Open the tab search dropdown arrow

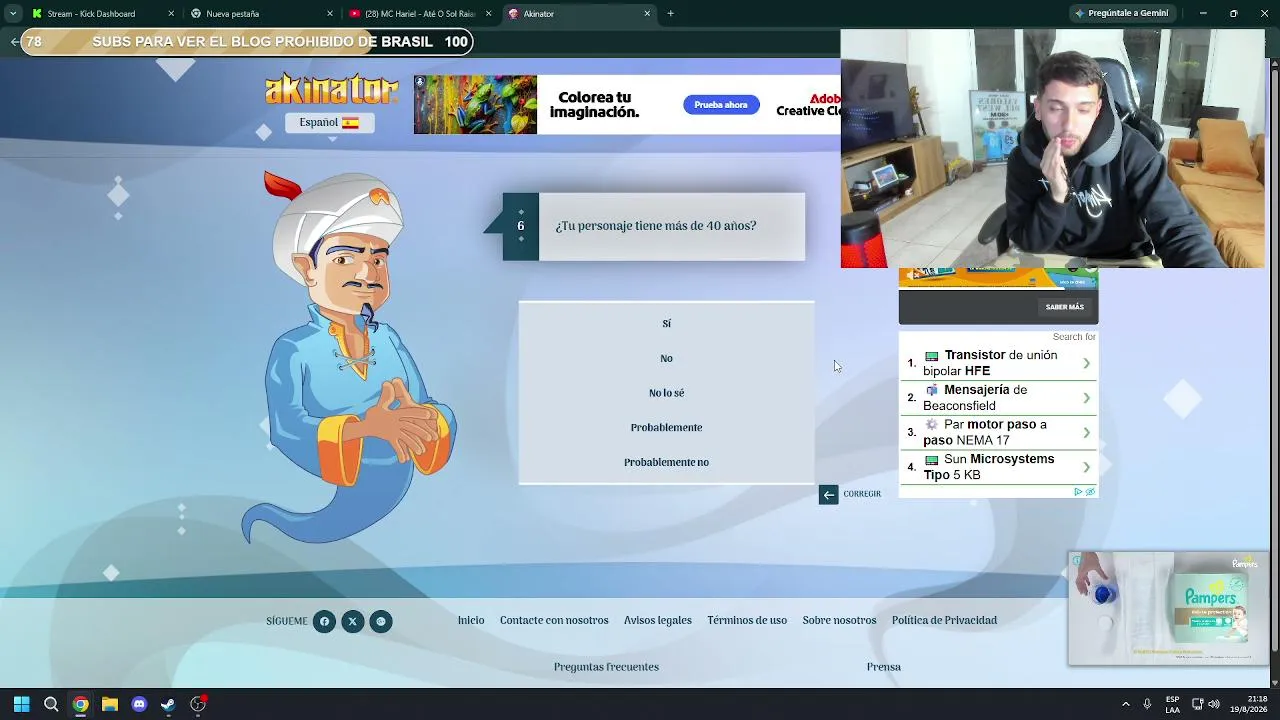pos(12,14)
